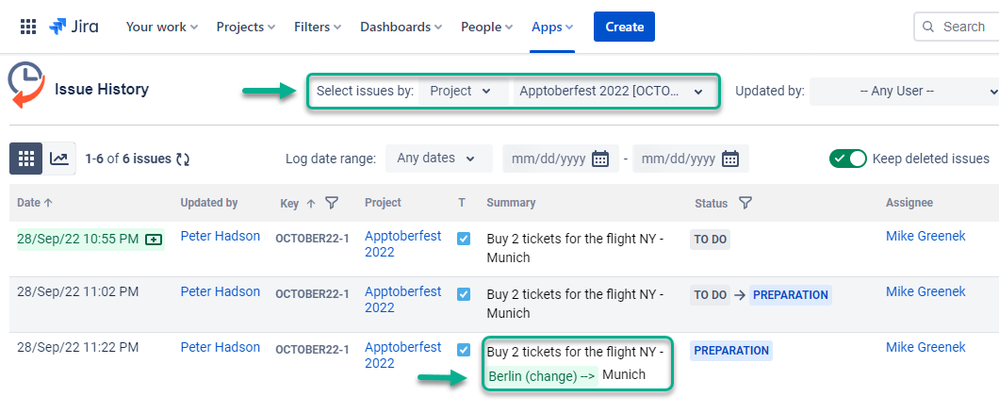The width and height of the screenshot is (999, 416).
Task: Open the Filters menu
Action: tap(318, 27)
